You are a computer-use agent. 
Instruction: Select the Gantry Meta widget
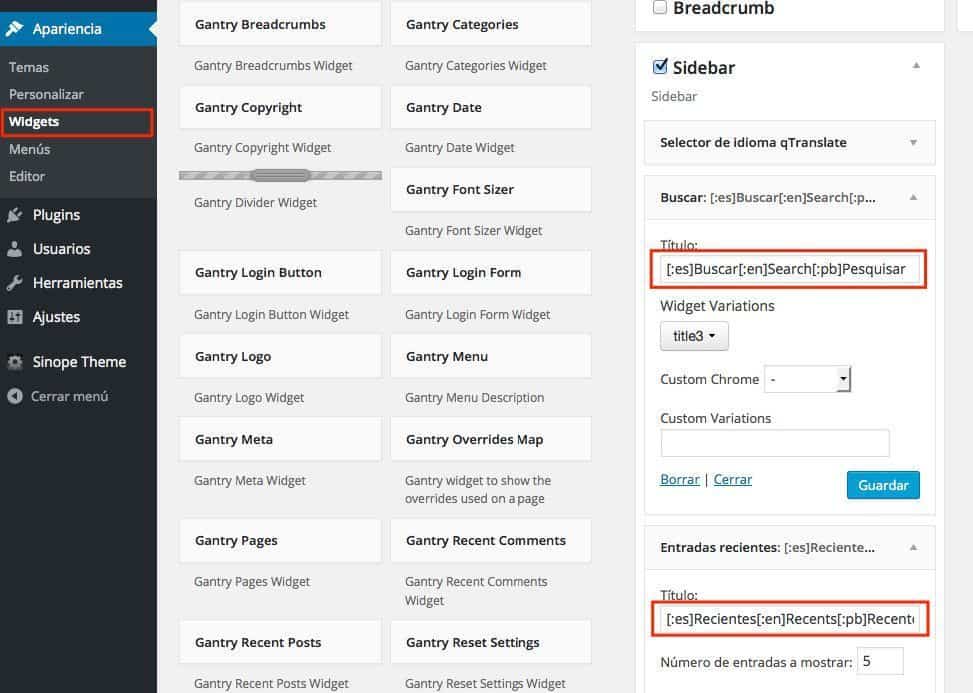point(280,440)
